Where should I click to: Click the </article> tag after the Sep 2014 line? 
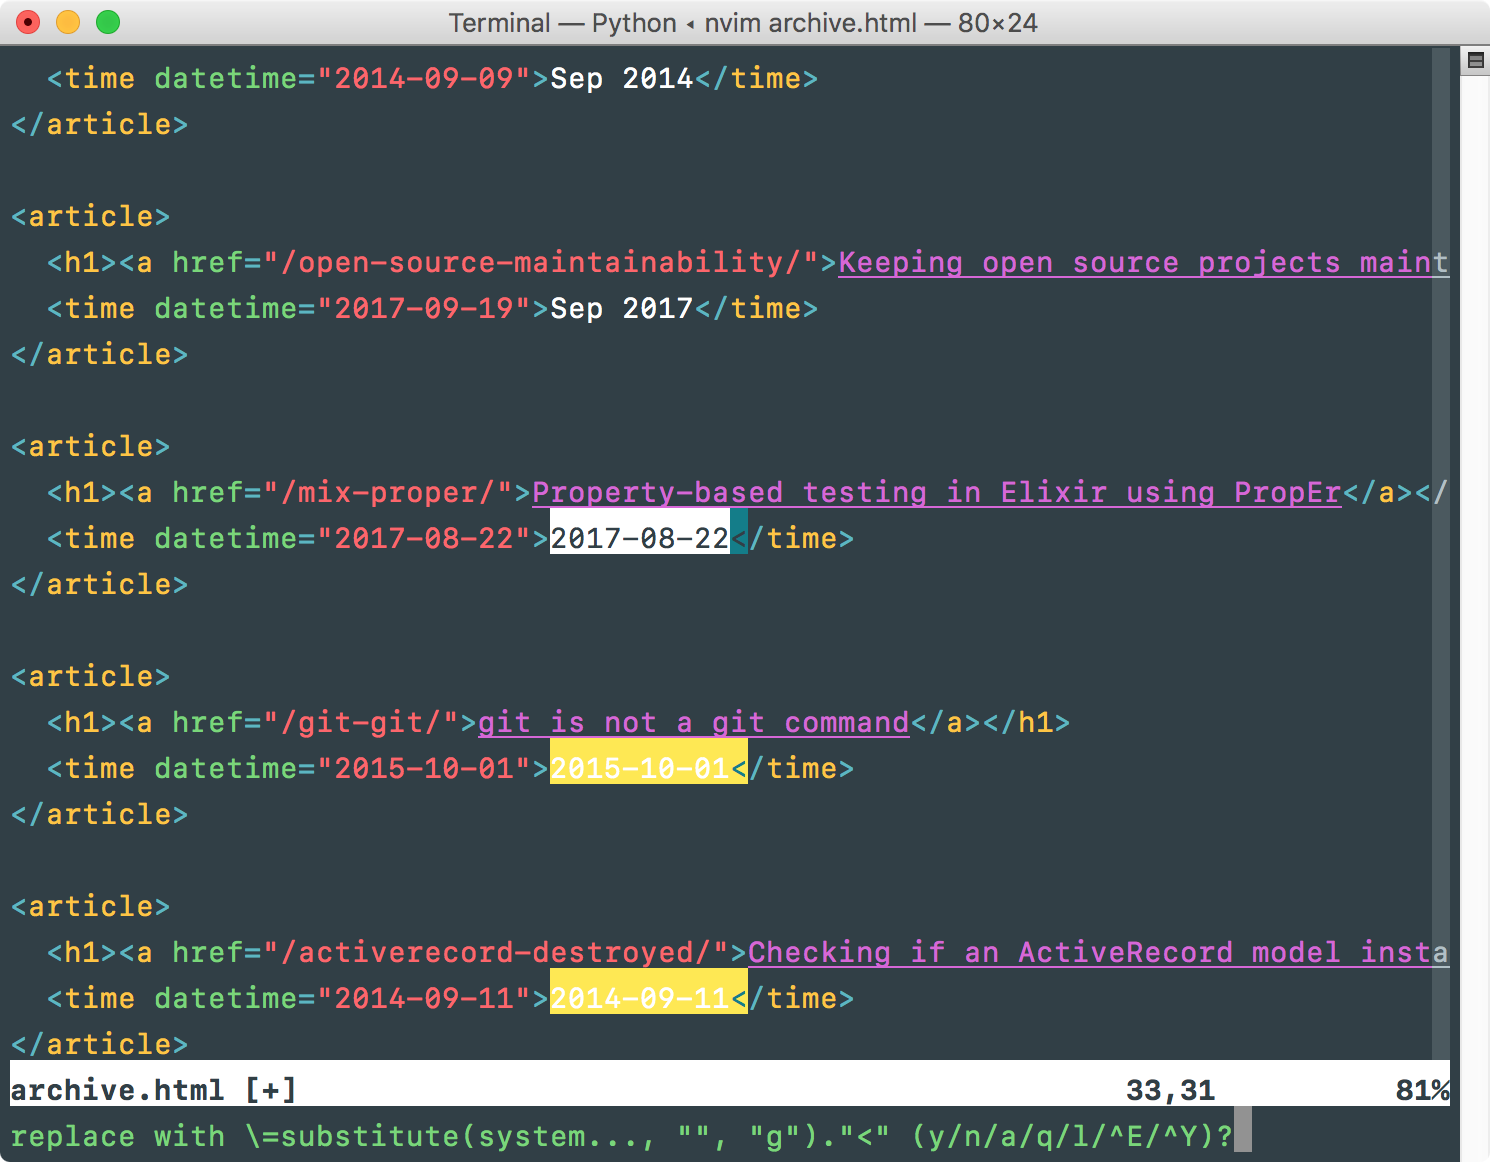pyautogui.click(x=100, y=124)
